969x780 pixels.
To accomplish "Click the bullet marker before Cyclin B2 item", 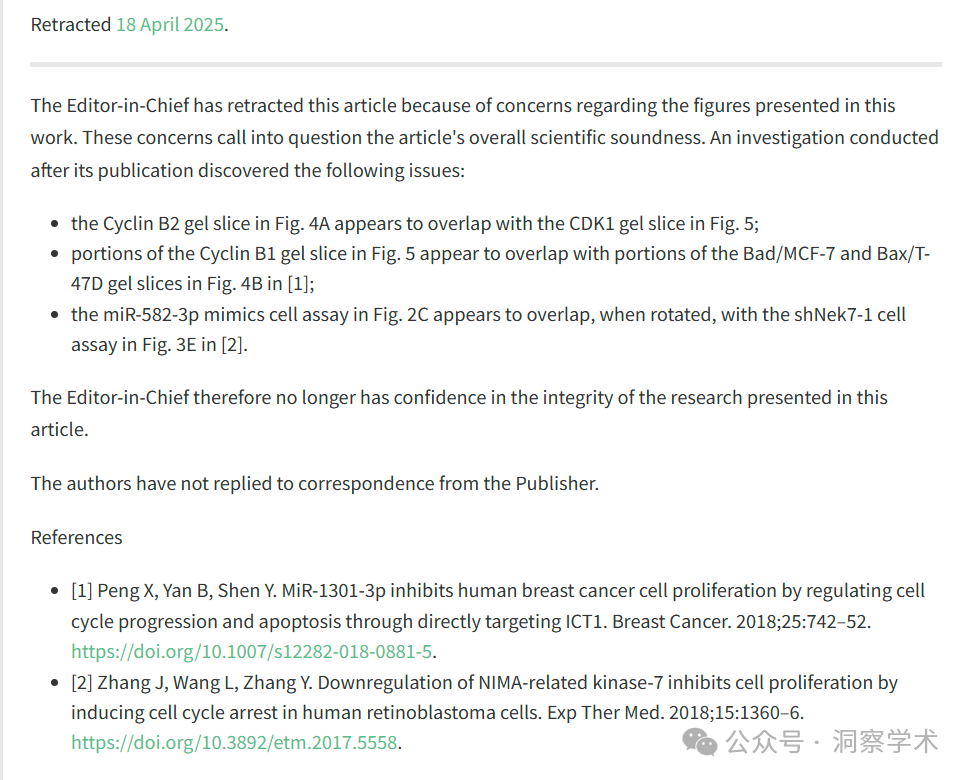I will pos(55,224).
